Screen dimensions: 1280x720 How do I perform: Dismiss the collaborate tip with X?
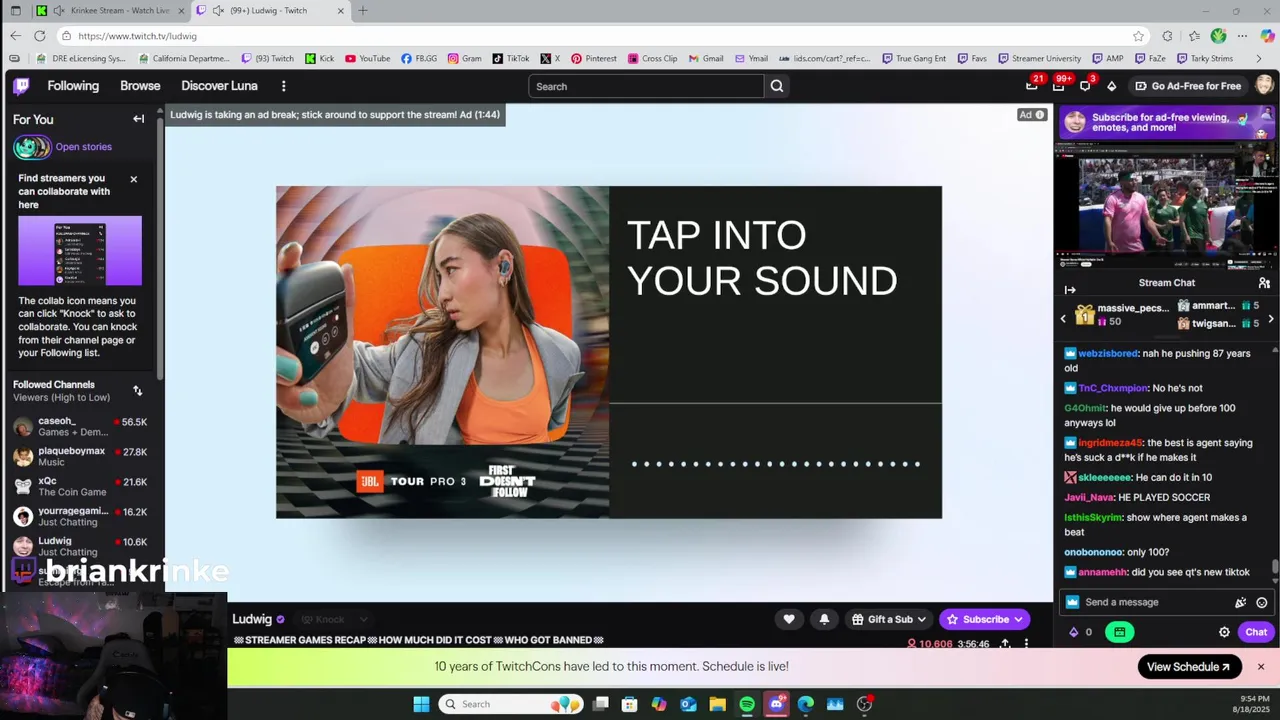tap(134, 179)
